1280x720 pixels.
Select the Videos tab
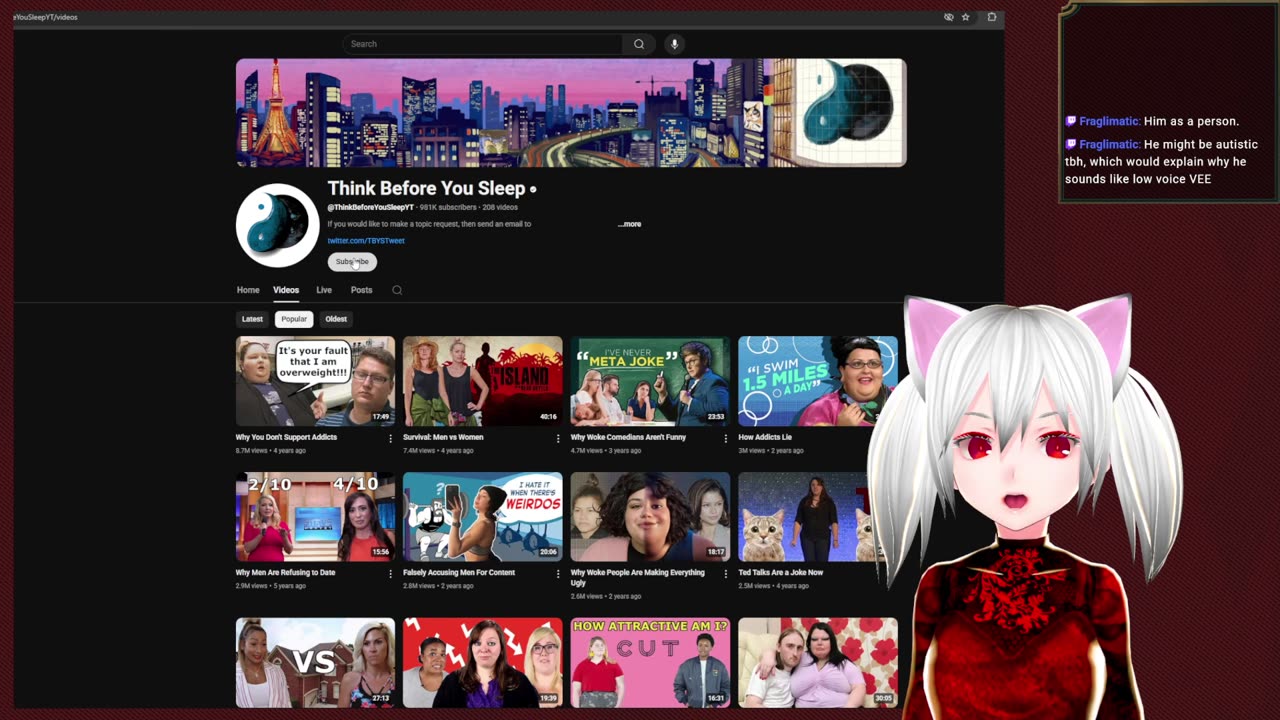tap(286, 290)
